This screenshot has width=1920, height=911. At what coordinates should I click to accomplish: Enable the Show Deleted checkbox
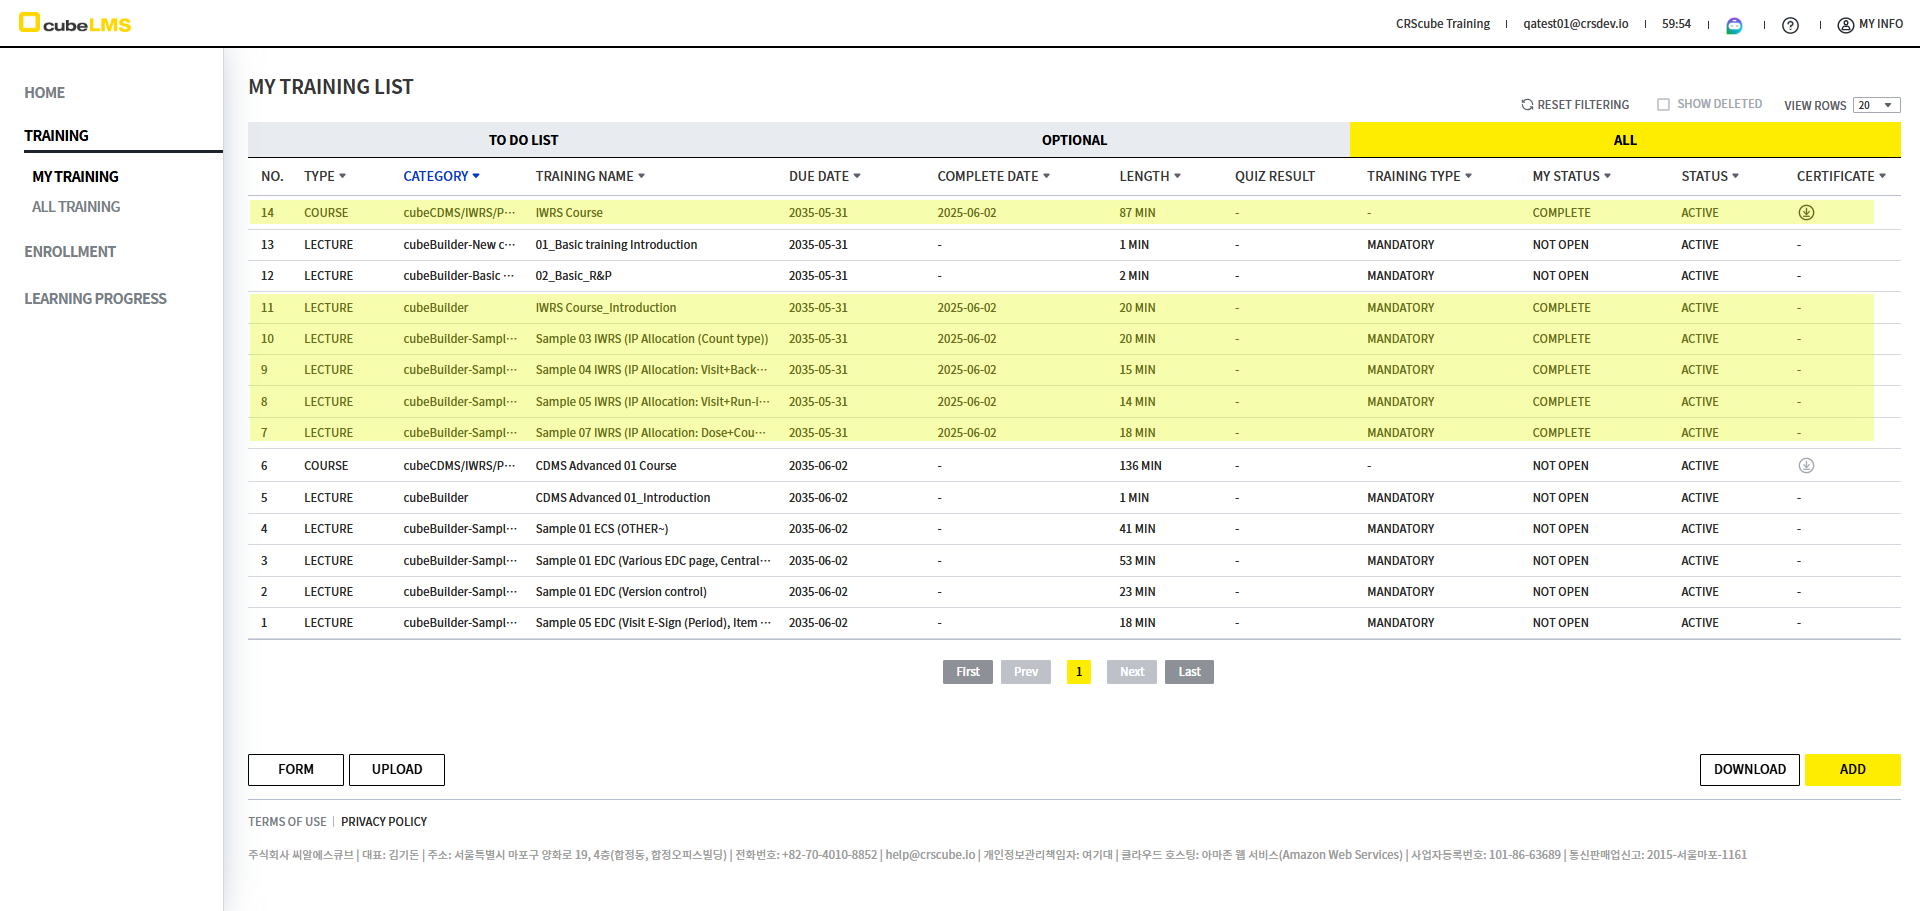[1663, 105]
